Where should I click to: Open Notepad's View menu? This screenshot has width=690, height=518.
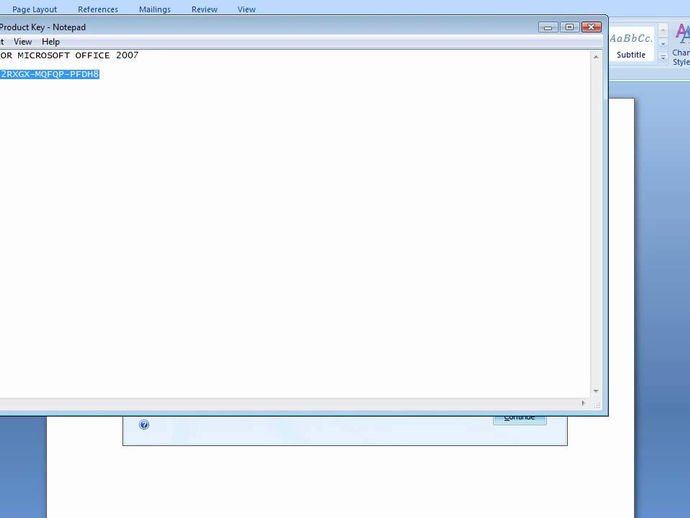[x=22, y=42]
